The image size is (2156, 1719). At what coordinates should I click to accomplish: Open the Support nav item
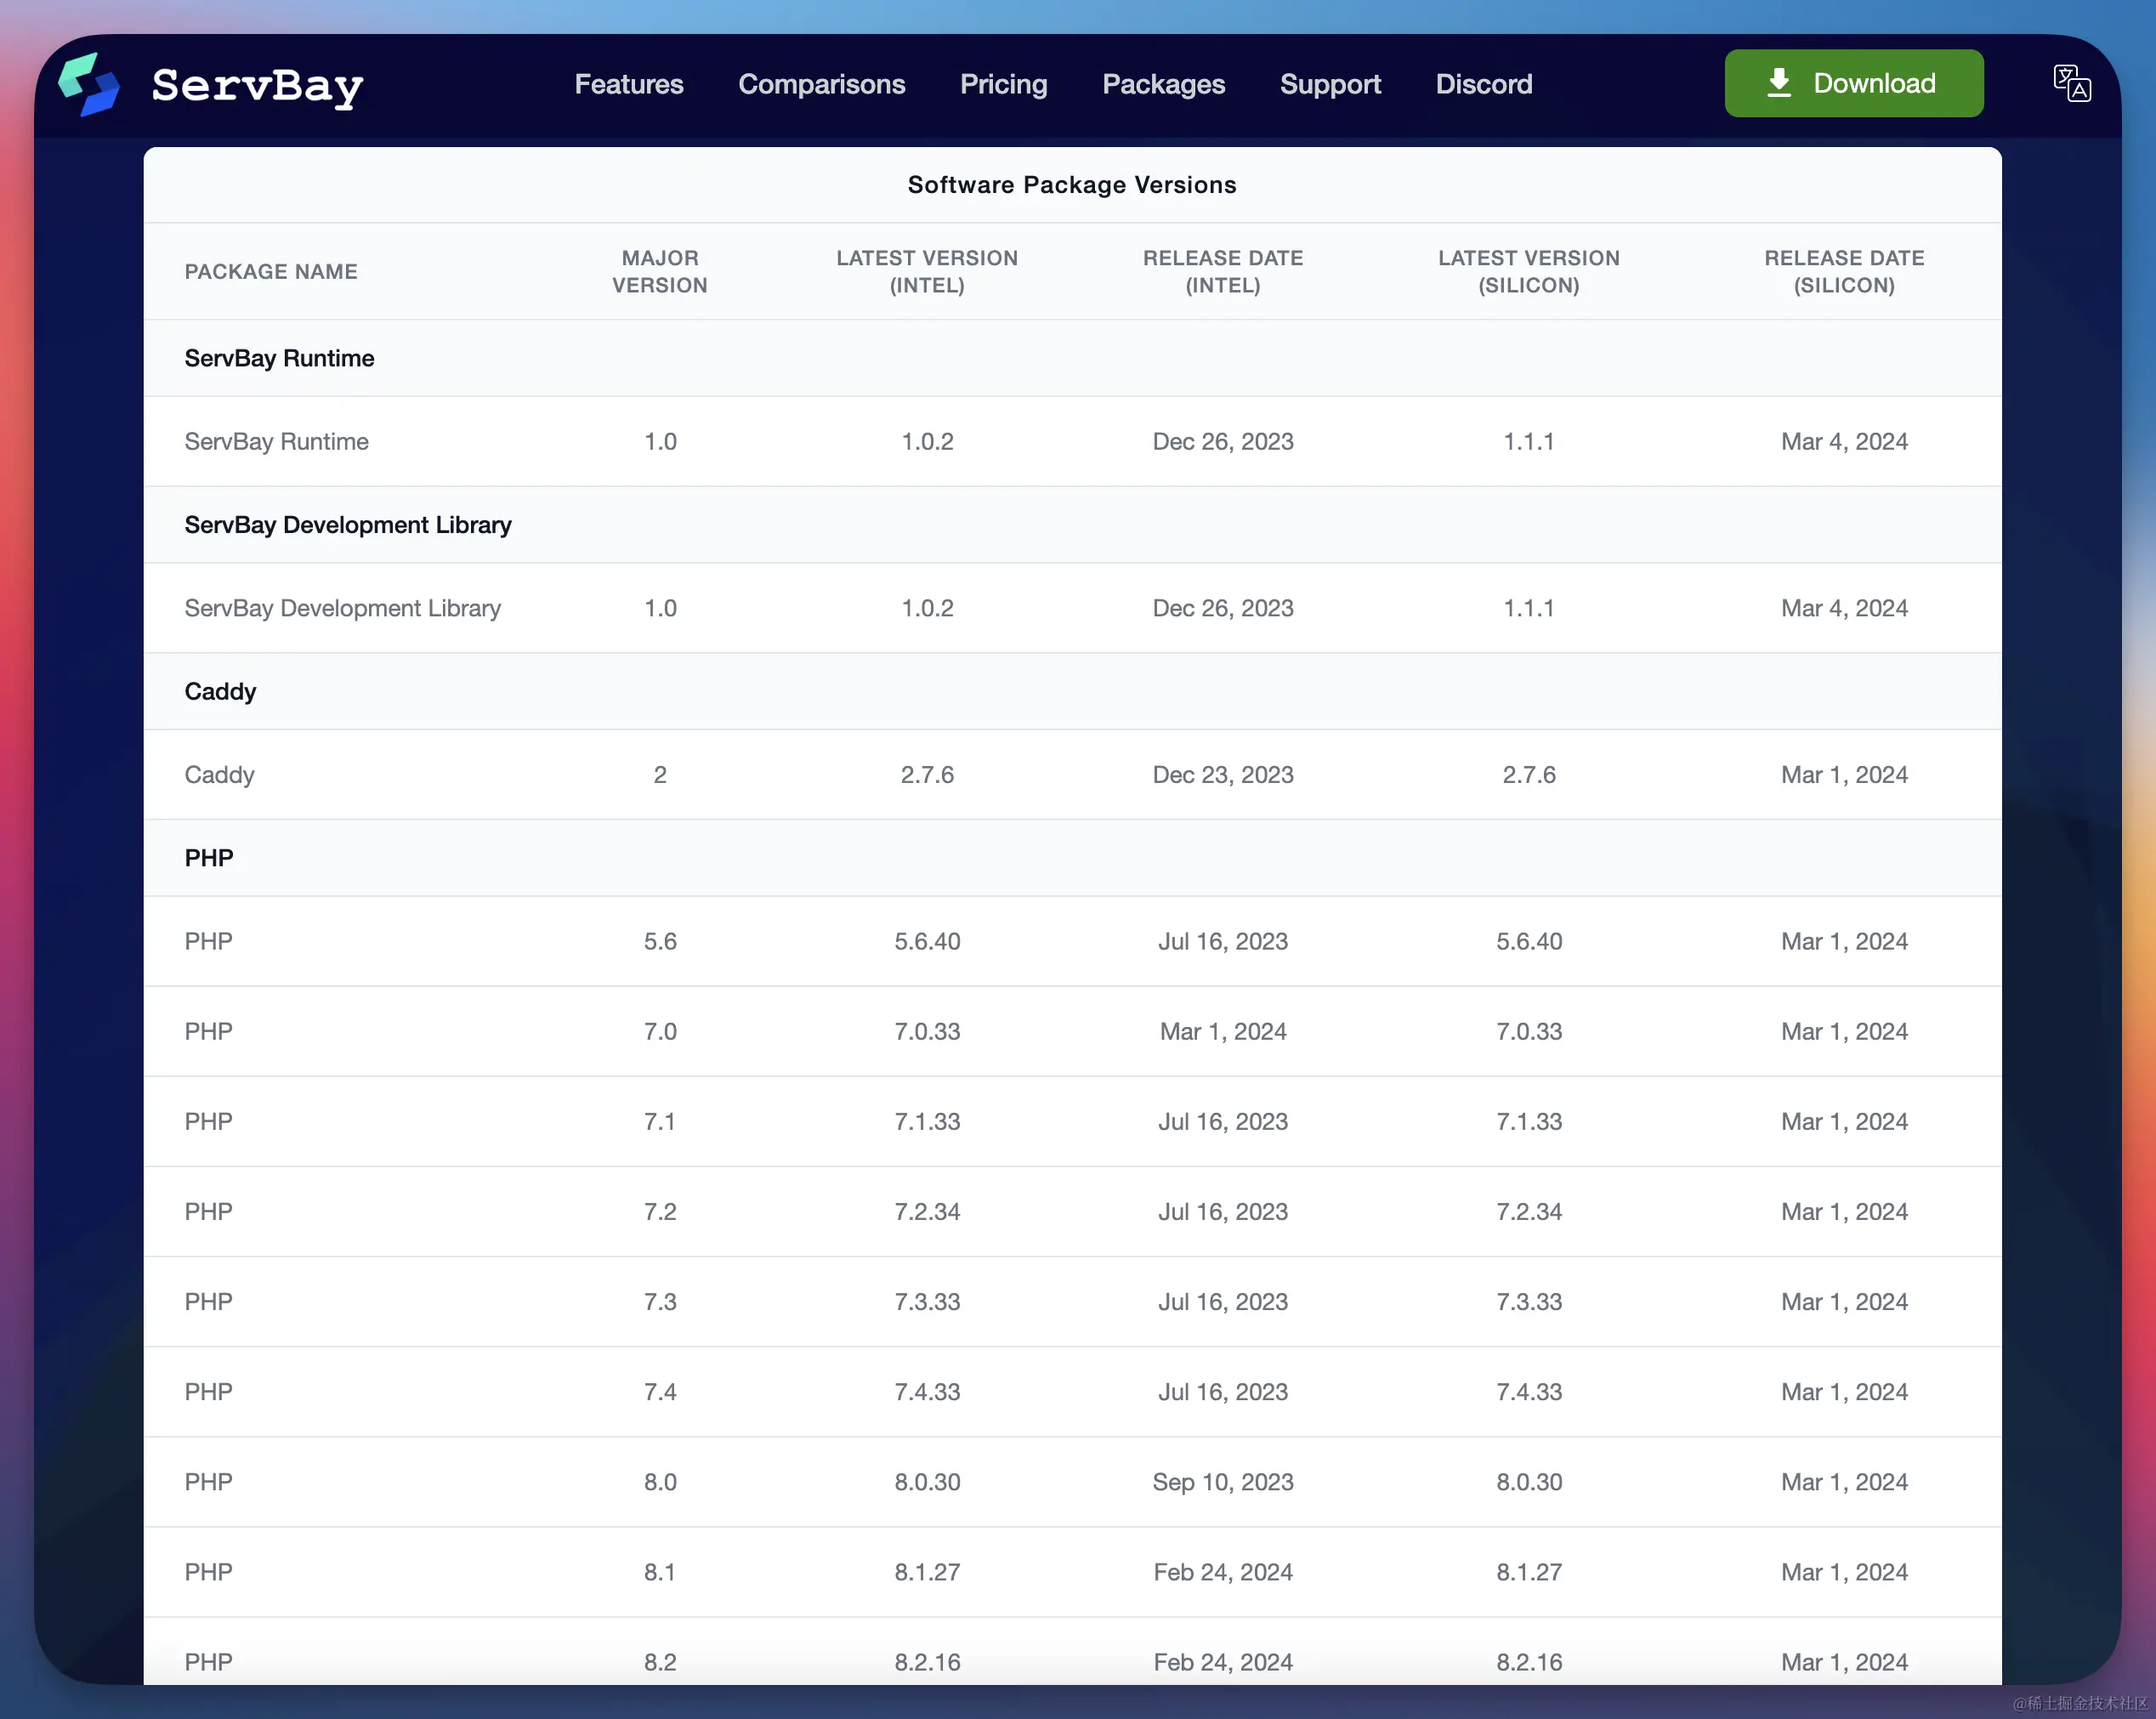(x=1330, y=84)
